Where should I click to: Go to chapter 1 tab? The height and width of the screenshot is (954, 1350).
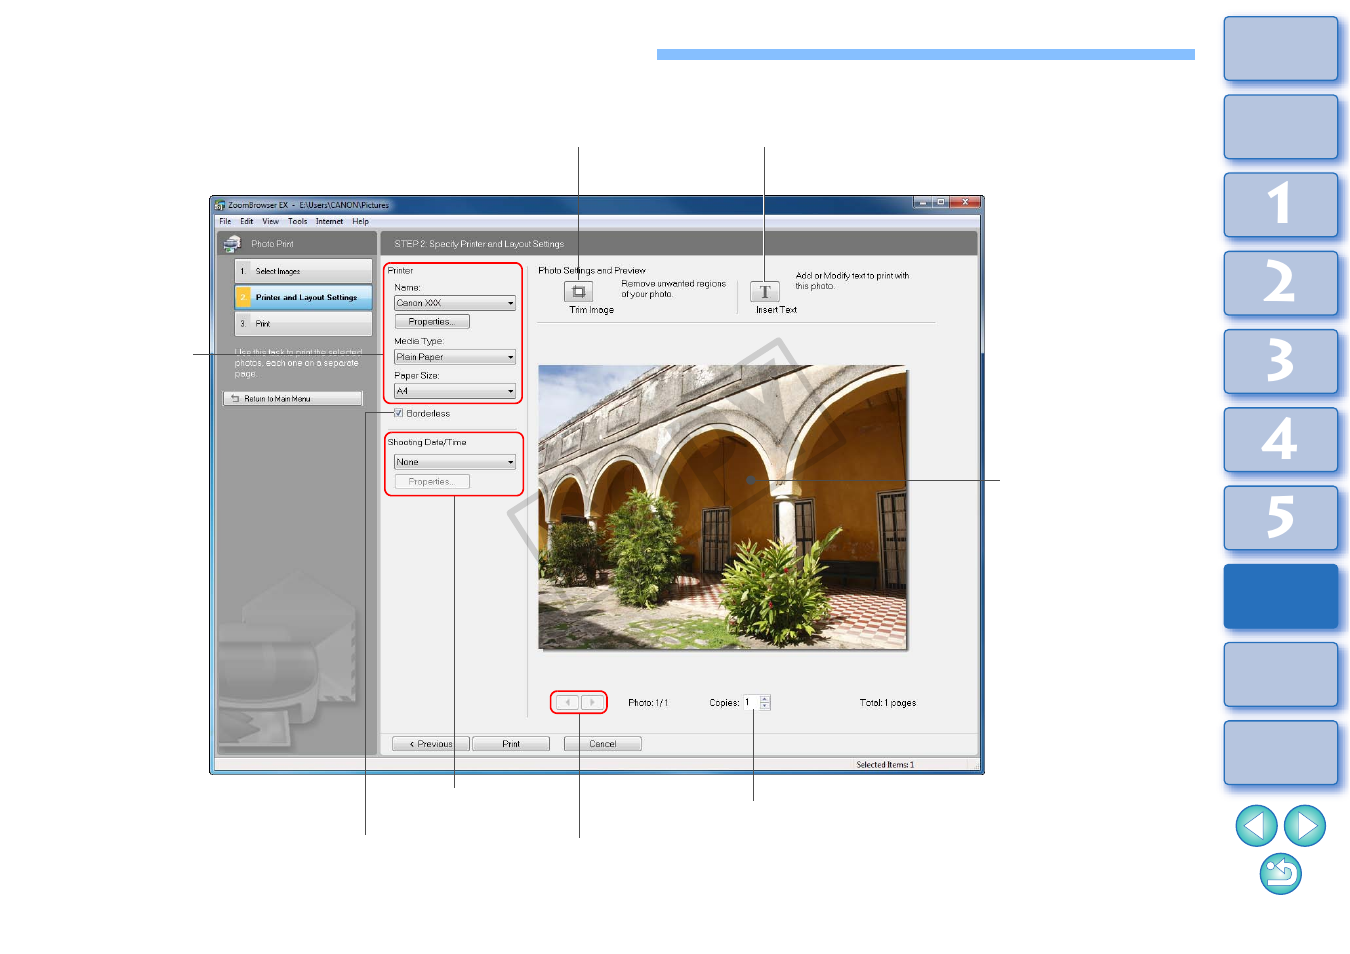pyautogui.click(x=1281, y=205)
